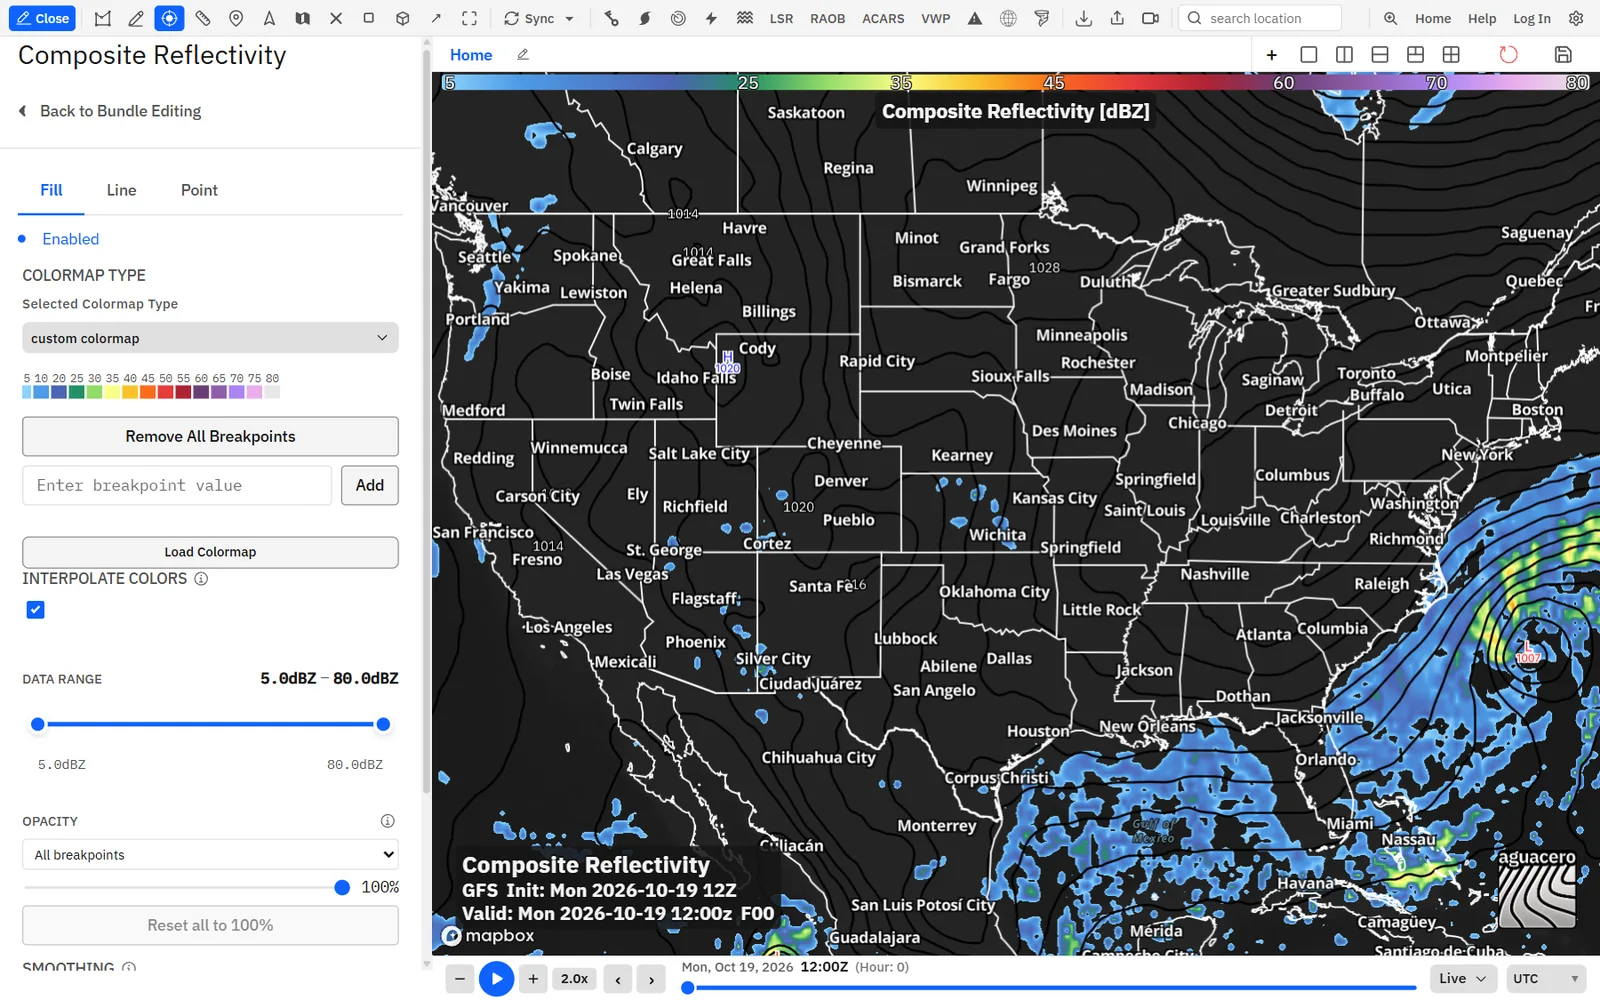Click the red refresh arrow icon
Screen dimensions: 1600x1000
tap(1508, 55)
